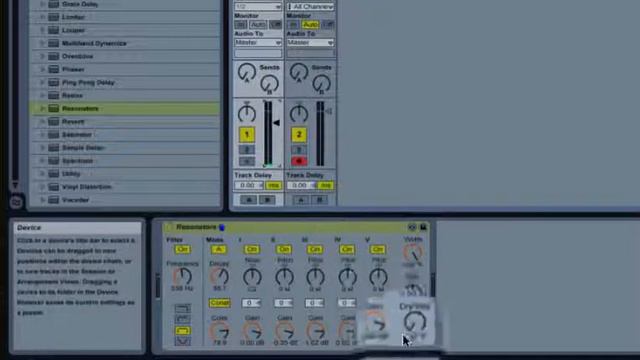The height and width of the screenshot is (360, 640).
Task: Click the Width knob in Resonators
Action: pos(413,252)
